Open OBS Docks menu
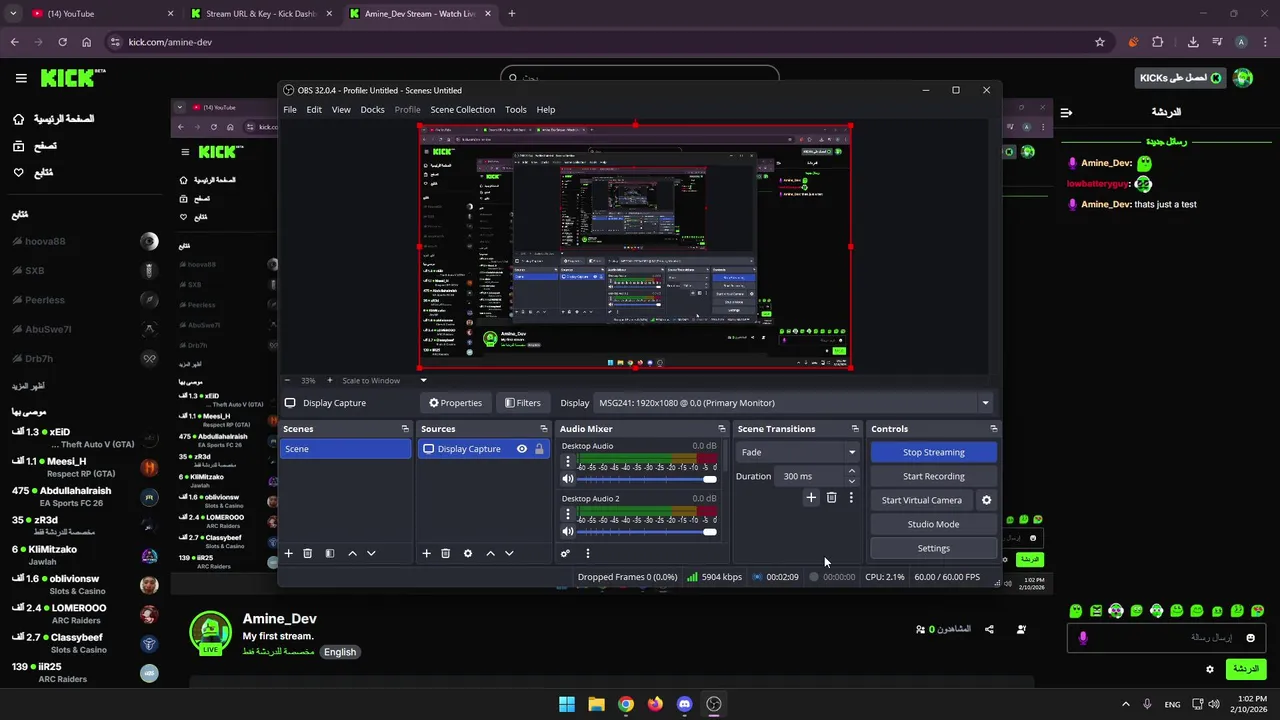This screenshot has width=1280, height=720. click(x=372, y=110)
